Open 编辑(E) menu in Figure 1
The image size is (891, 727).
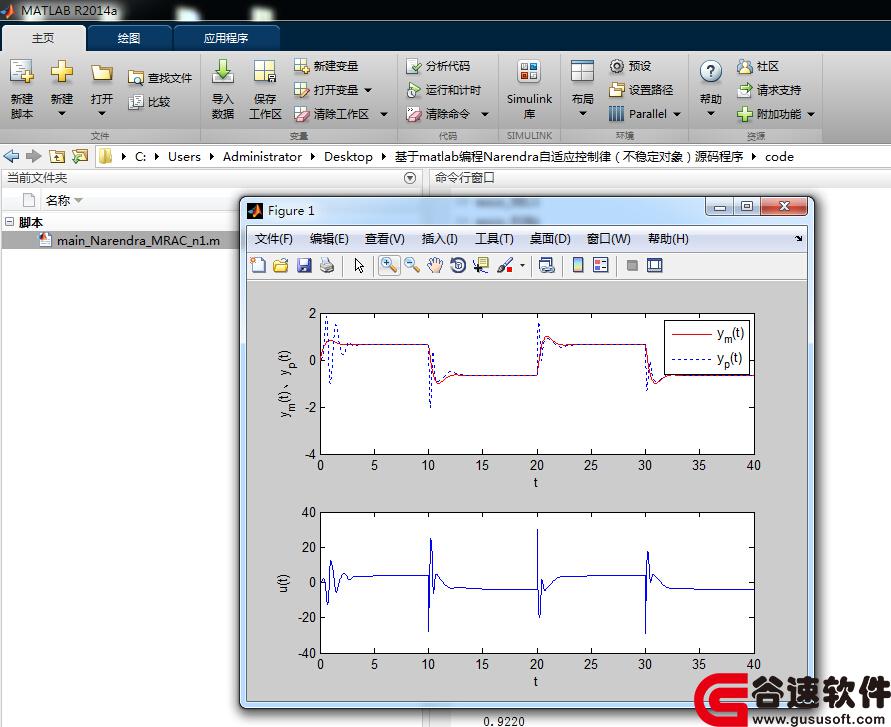(x=329, y=239)
